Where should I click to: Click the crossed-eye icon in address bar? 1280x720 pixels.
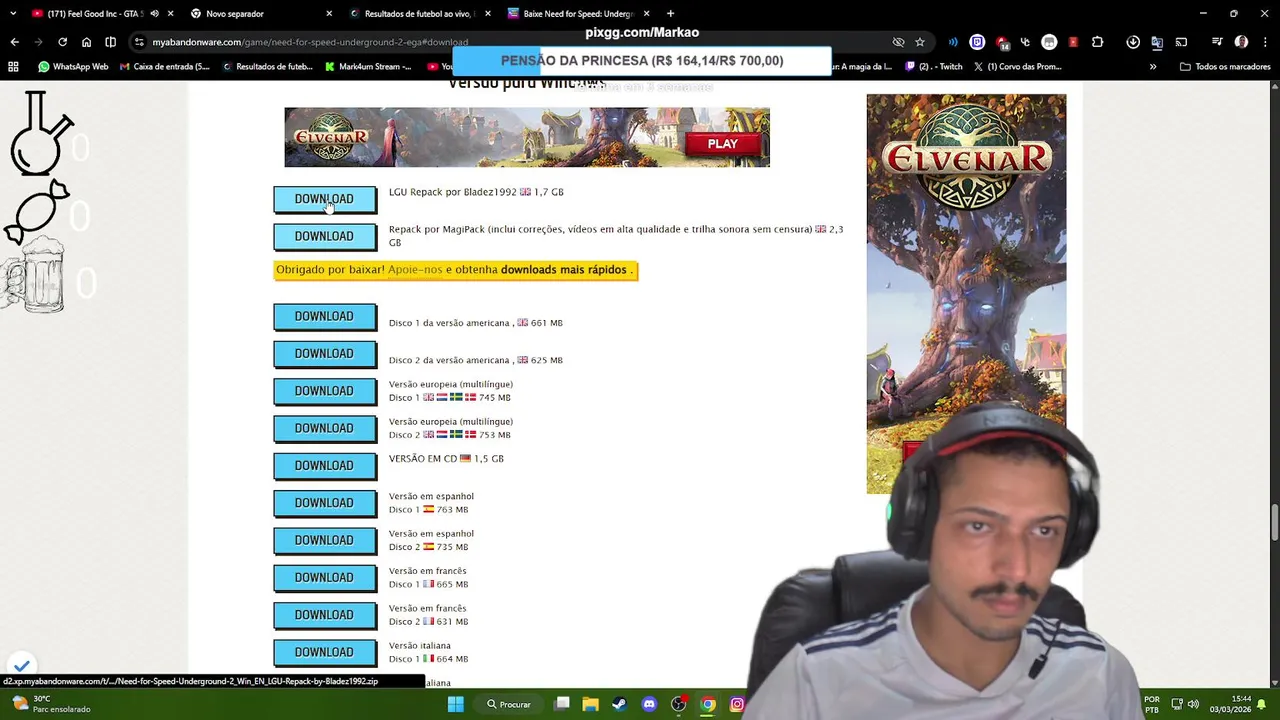[898, 42]
